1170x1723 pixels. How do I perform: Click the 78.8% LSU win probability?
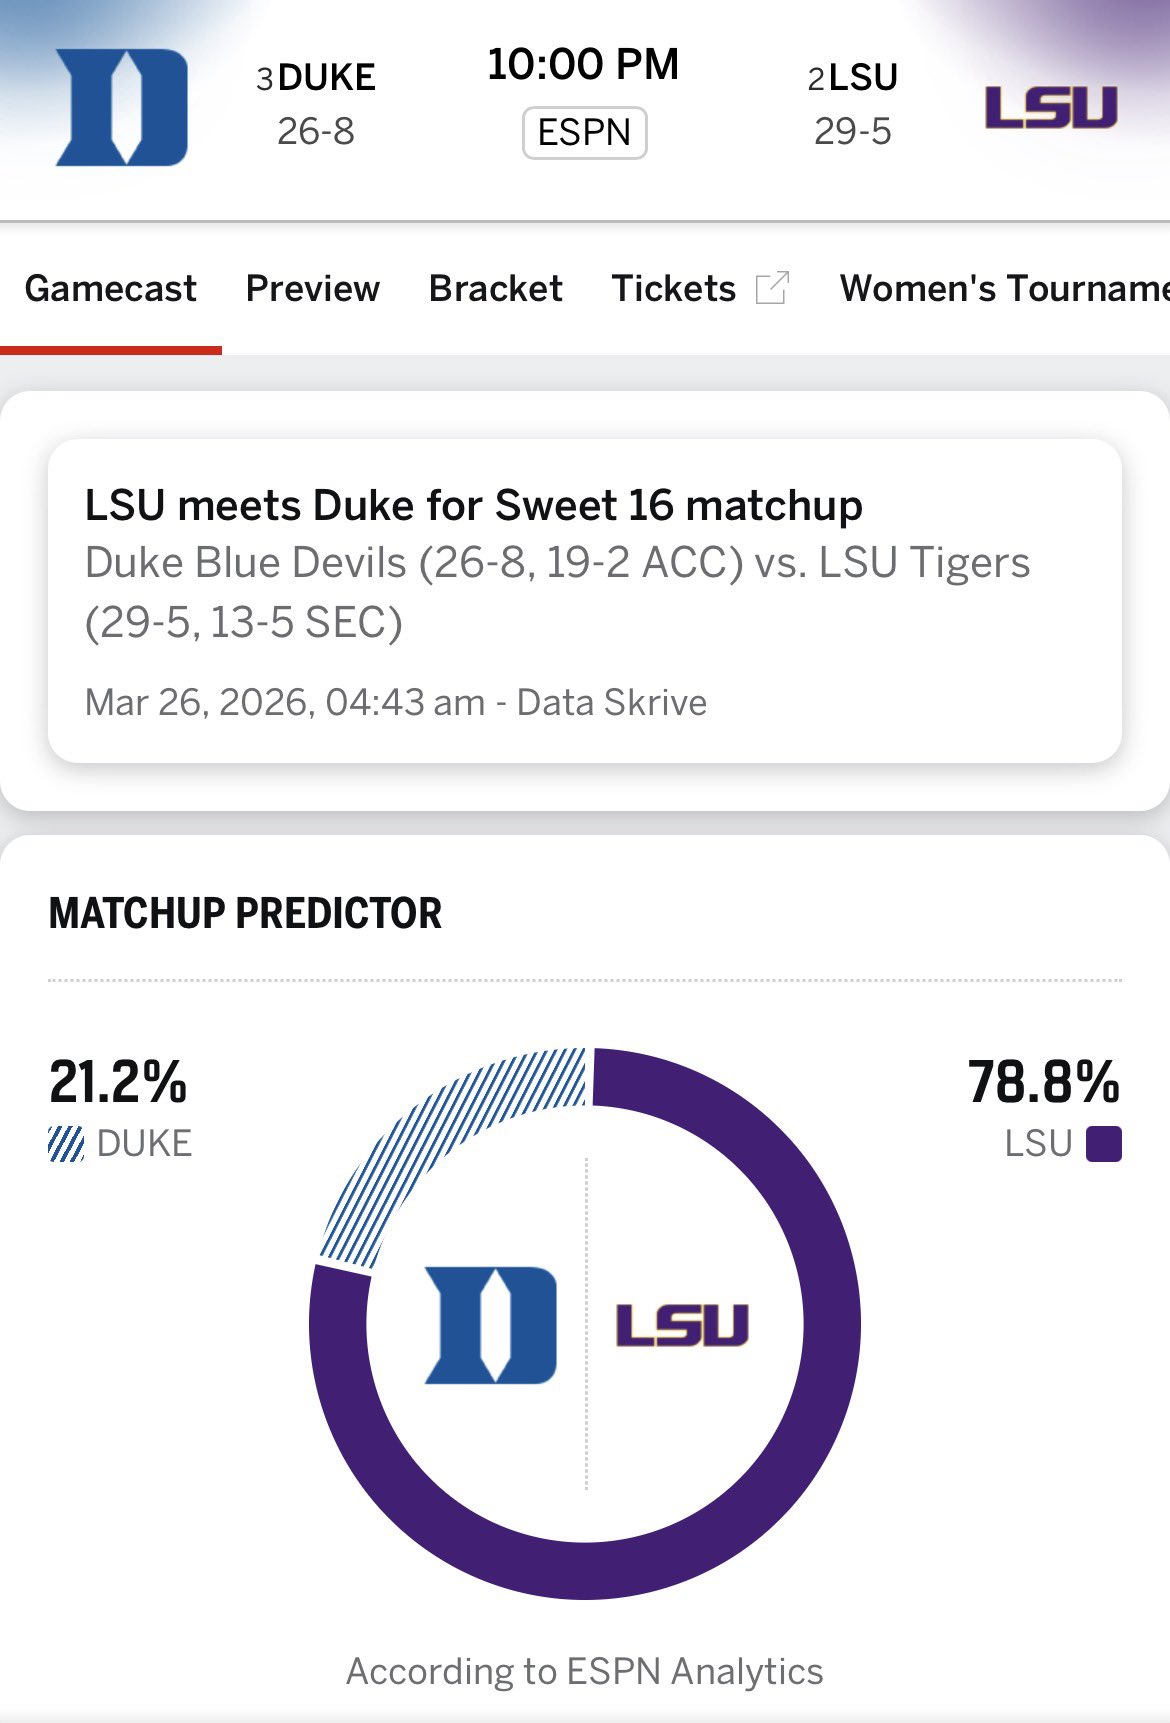click(1043, 1082)
